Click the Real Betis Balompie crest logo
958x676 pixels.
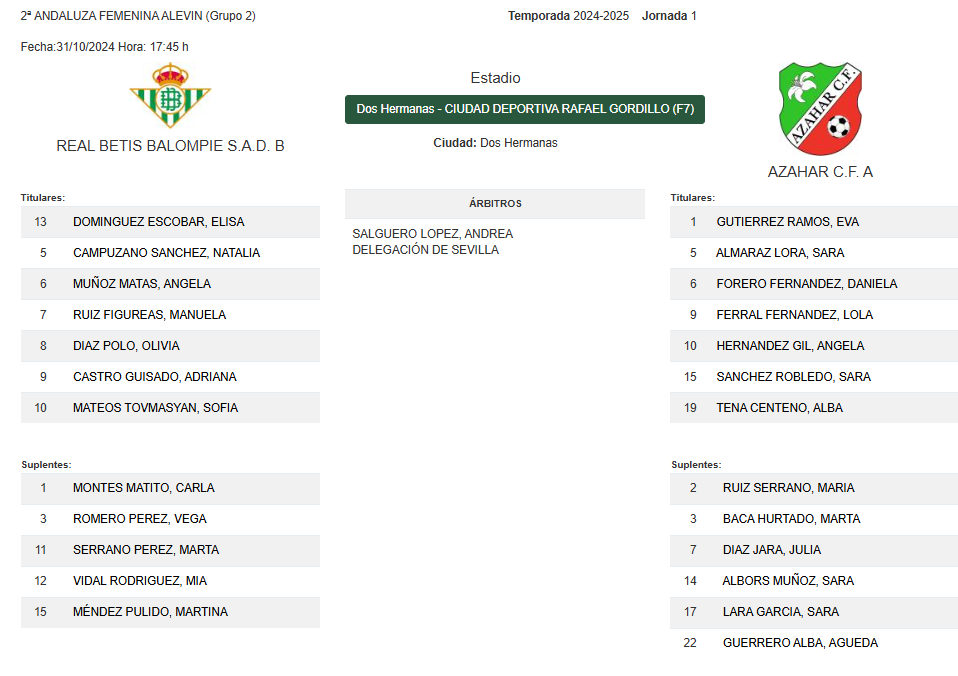click(x=170, y=96)
